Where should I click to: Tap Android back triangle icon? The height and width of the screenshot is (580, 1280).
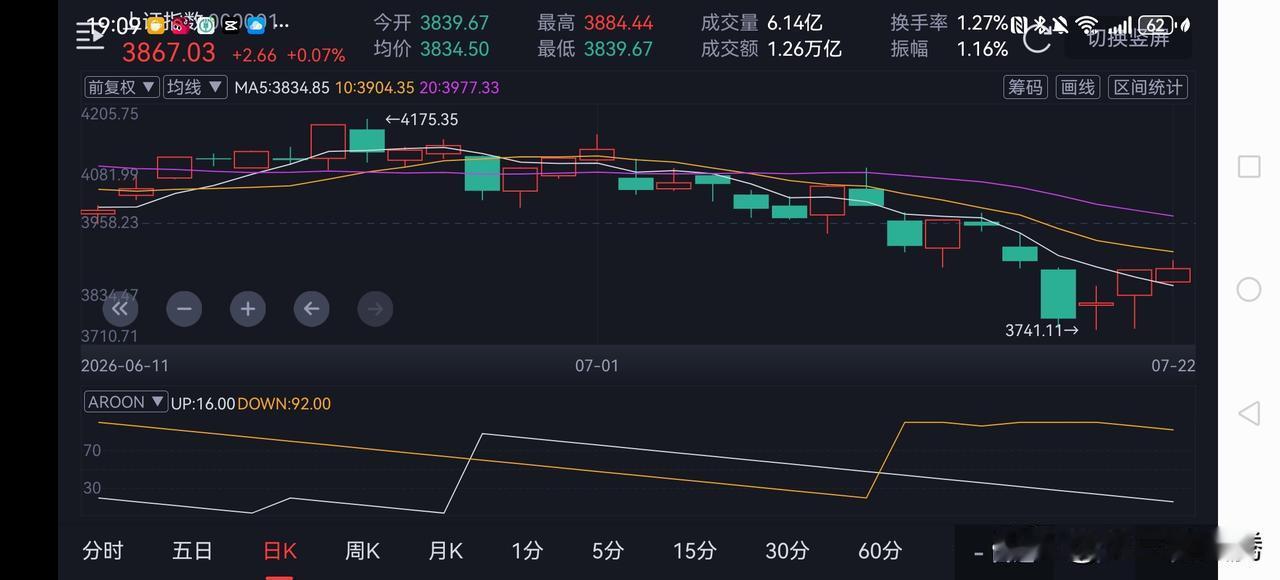tap(1249, 413)
